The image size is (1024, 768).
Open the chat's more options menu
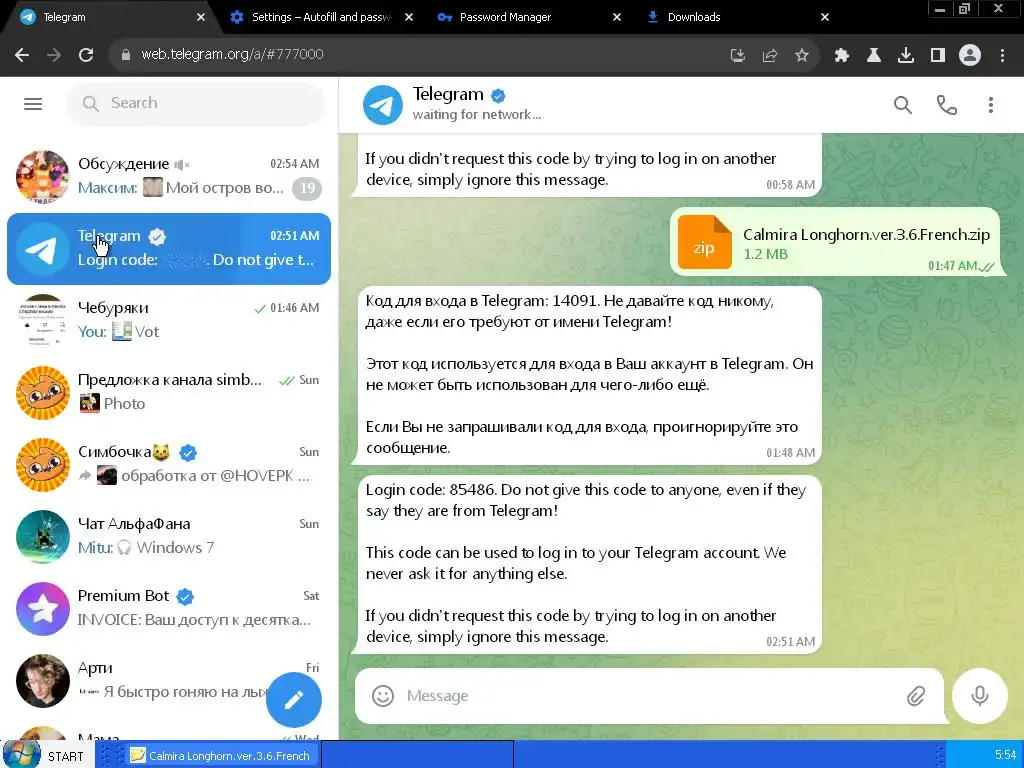[990, 104]
